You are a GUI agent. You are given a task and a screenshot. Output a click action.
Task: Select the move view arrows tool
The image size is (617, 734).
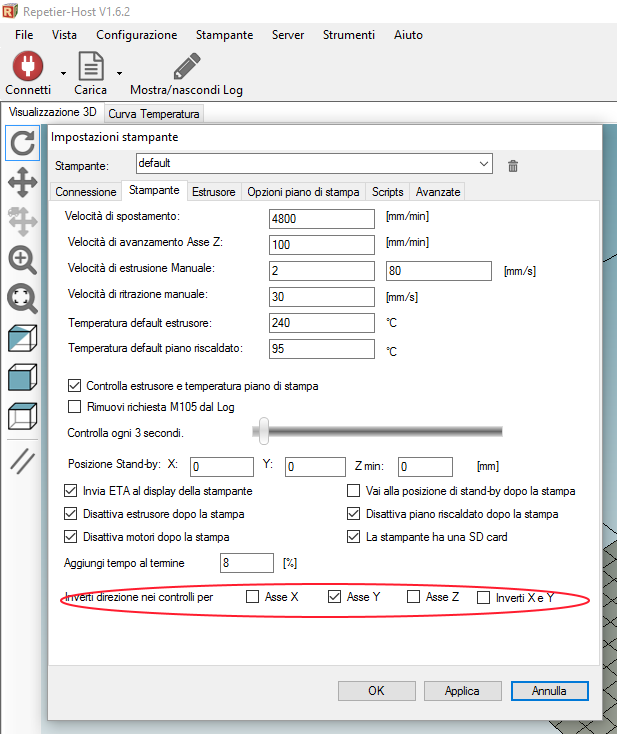tap(22, 182)
